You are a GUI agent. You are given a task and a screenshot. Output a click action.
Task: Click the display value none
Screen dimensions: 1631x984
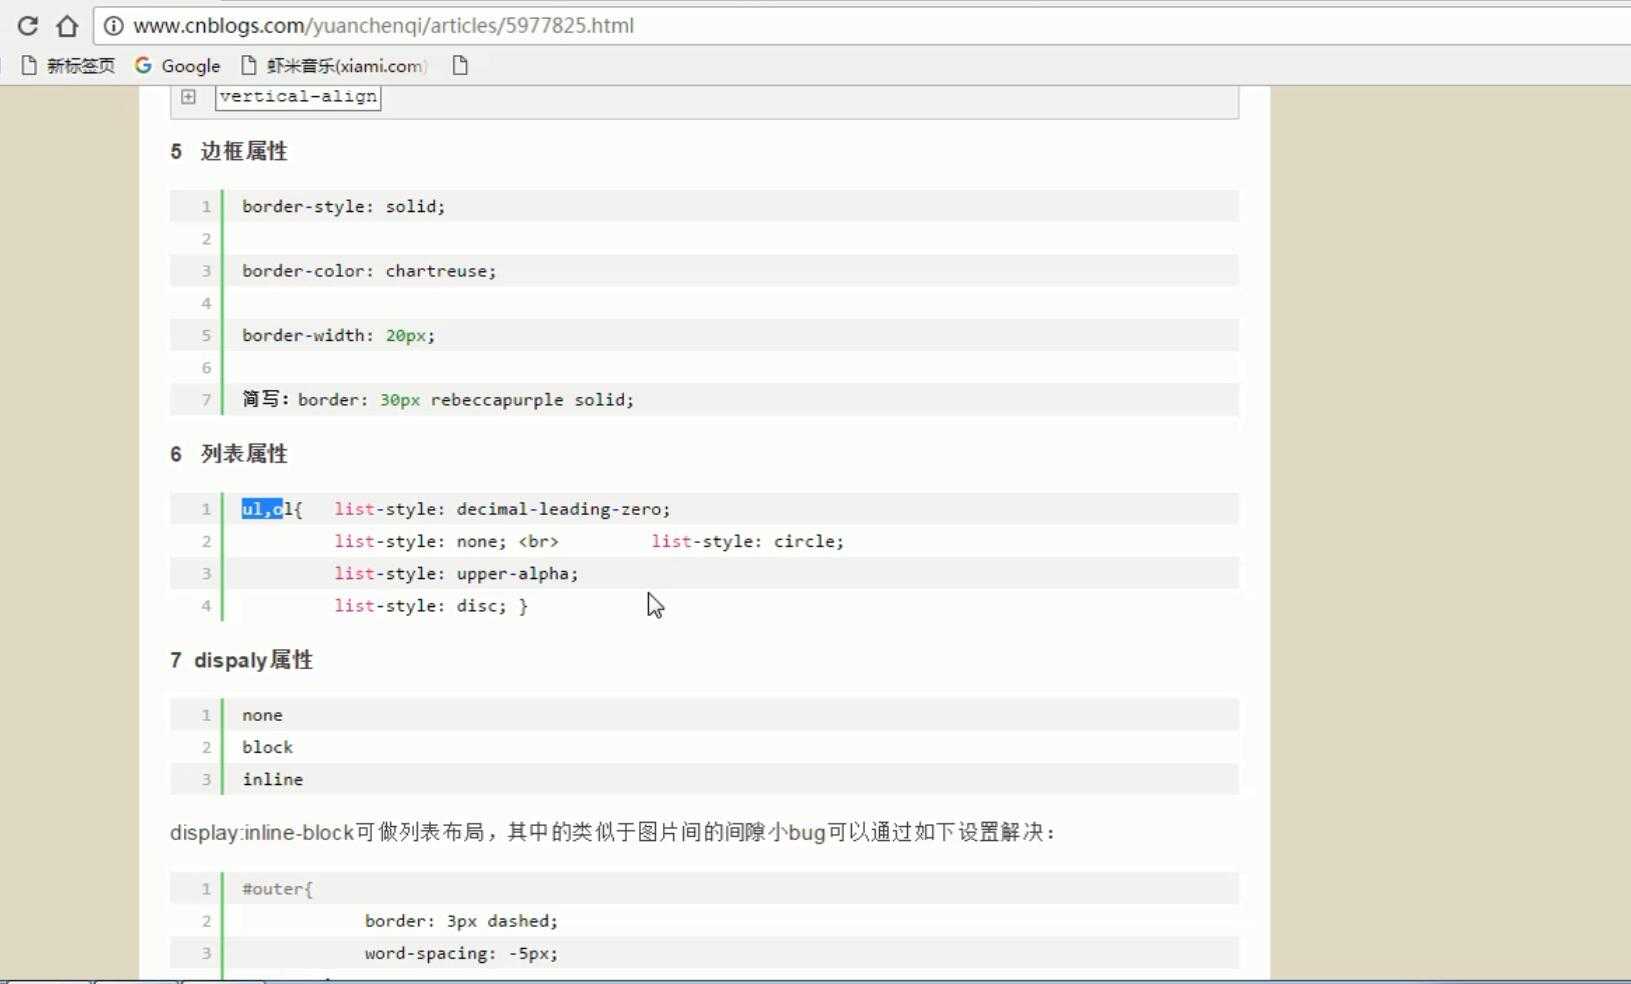click(x=262, y=715)
